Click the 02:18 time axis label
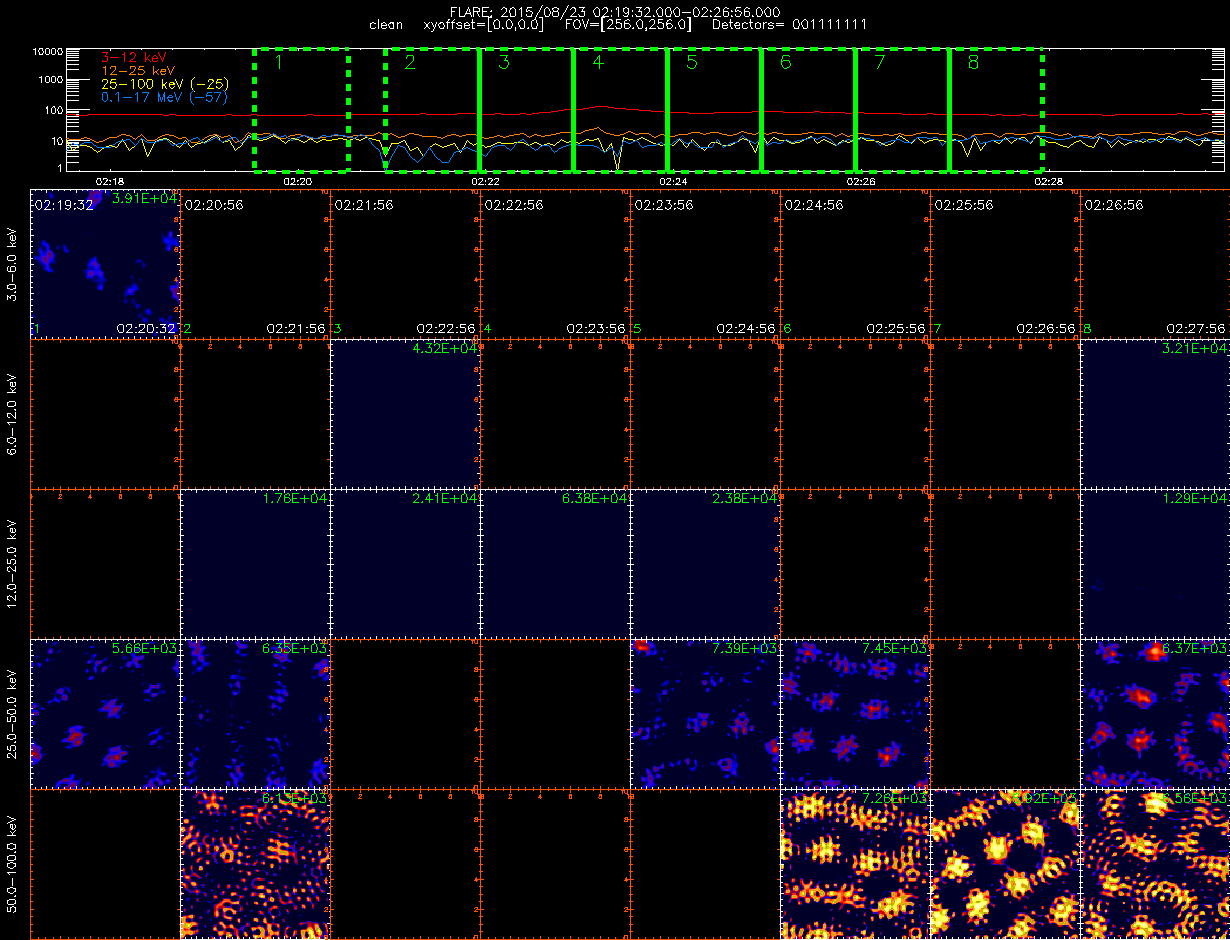 [x=109, y=182]
